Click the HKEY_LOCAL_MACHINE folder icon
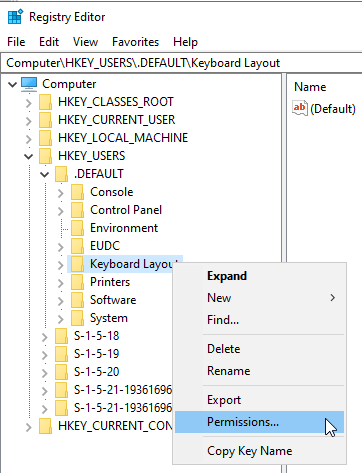362x473 pixels. tap(45, 138)
